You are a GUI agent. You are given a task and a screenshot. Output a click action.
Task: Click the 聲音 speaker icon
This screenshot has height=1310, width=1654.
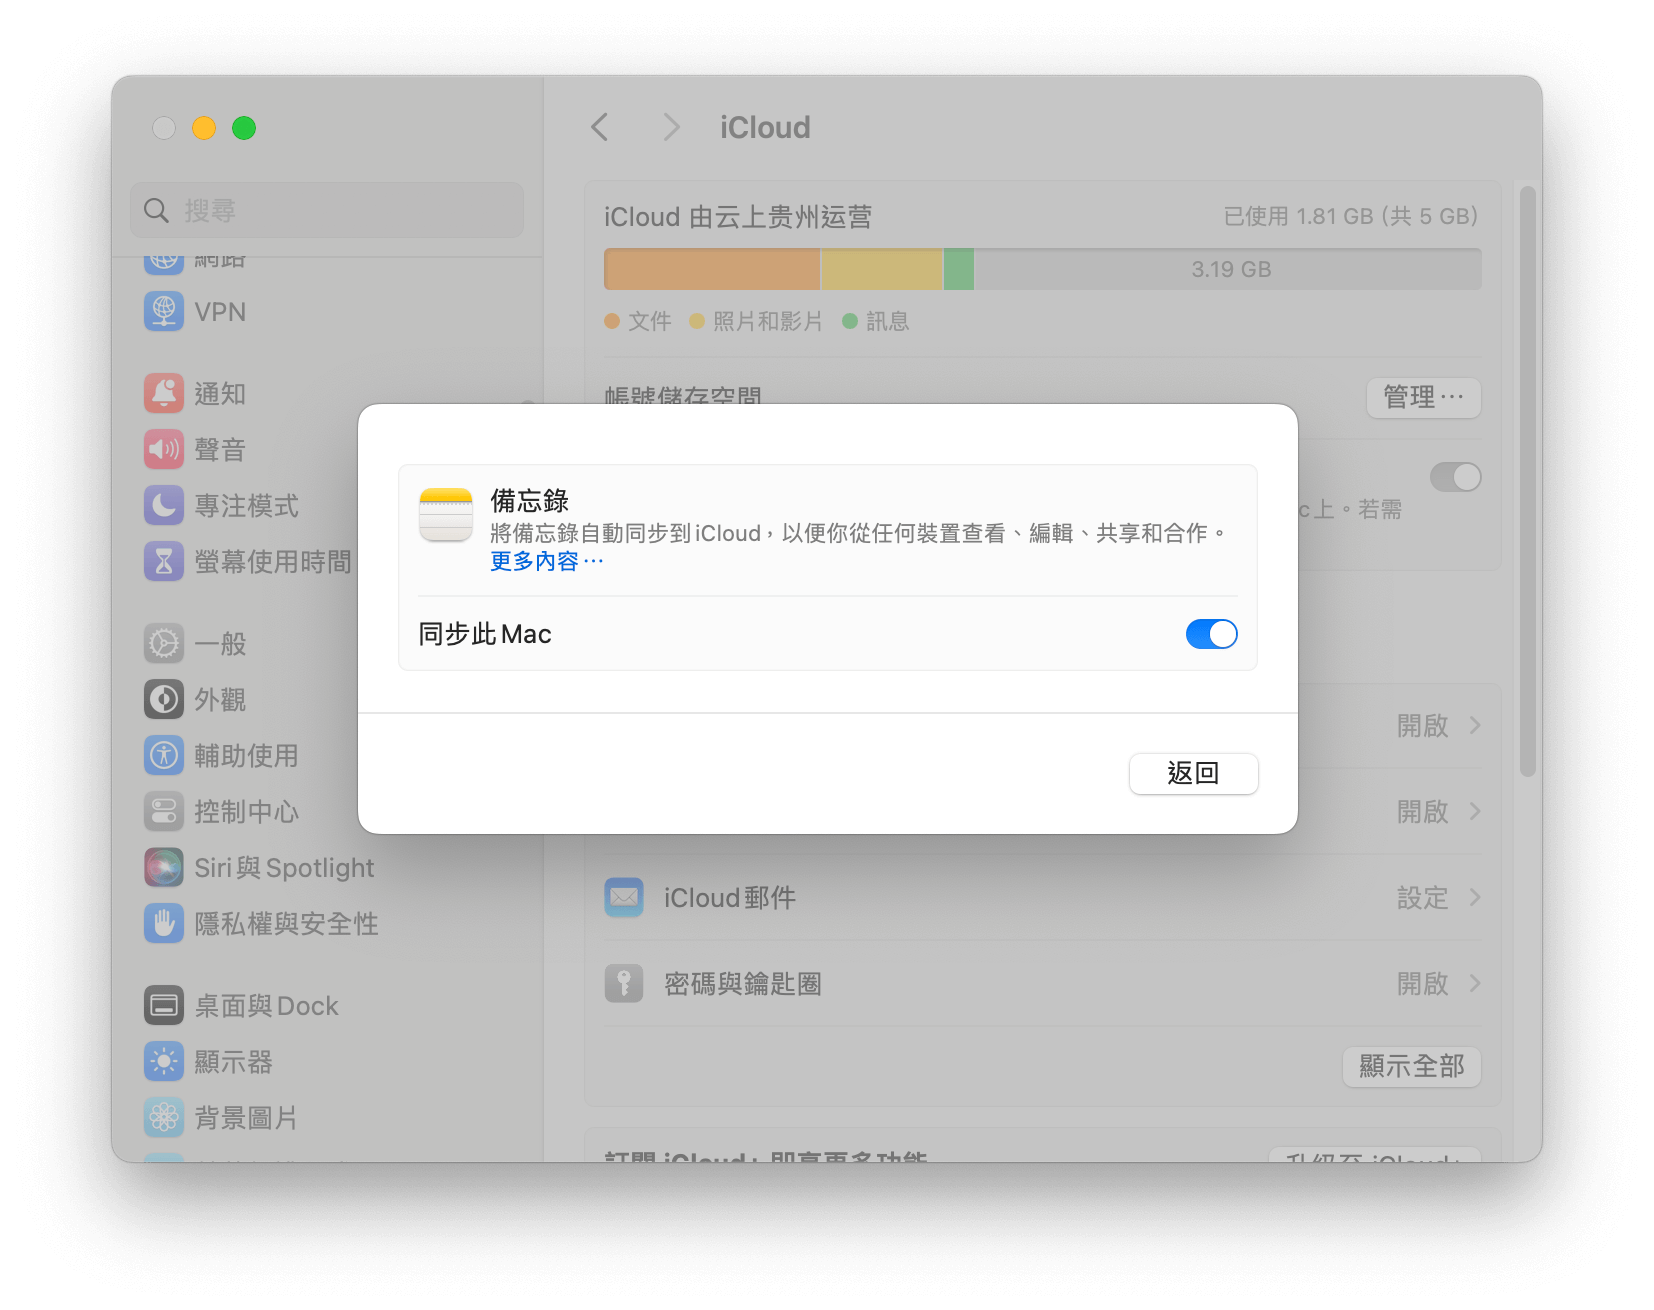(x=164, y=449)
